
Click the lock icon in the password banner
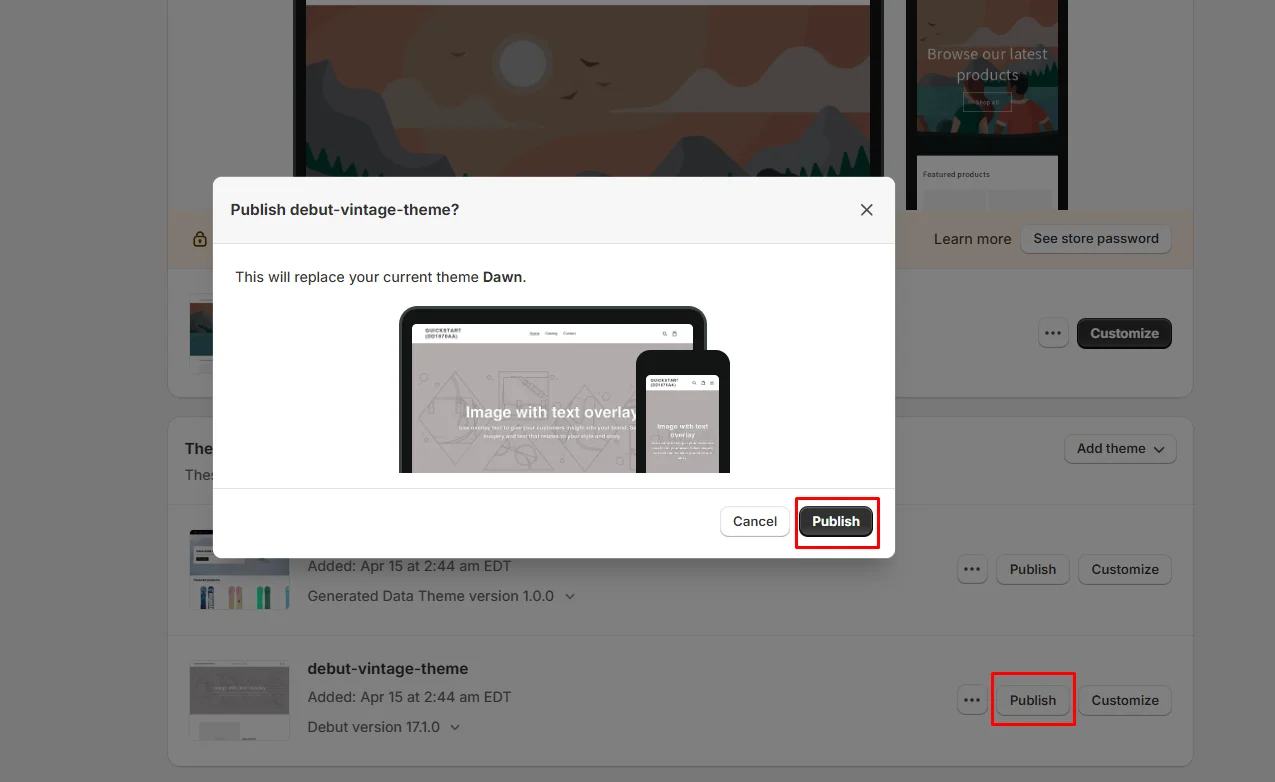(x=200, y=239)
